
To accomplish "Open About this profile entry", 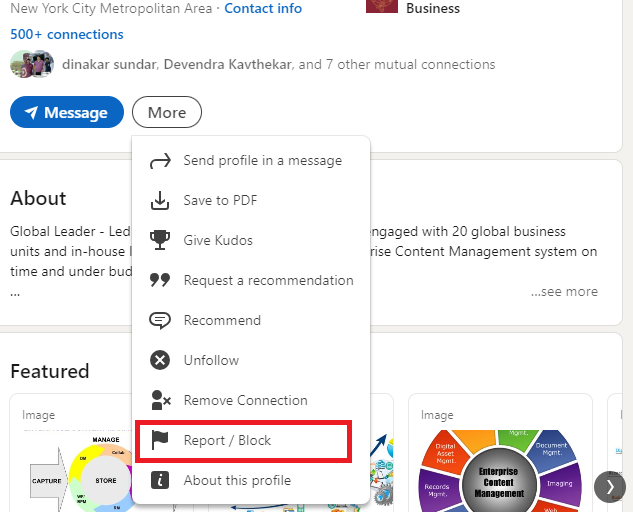I will pyautogui.click(x=251, y=481).
